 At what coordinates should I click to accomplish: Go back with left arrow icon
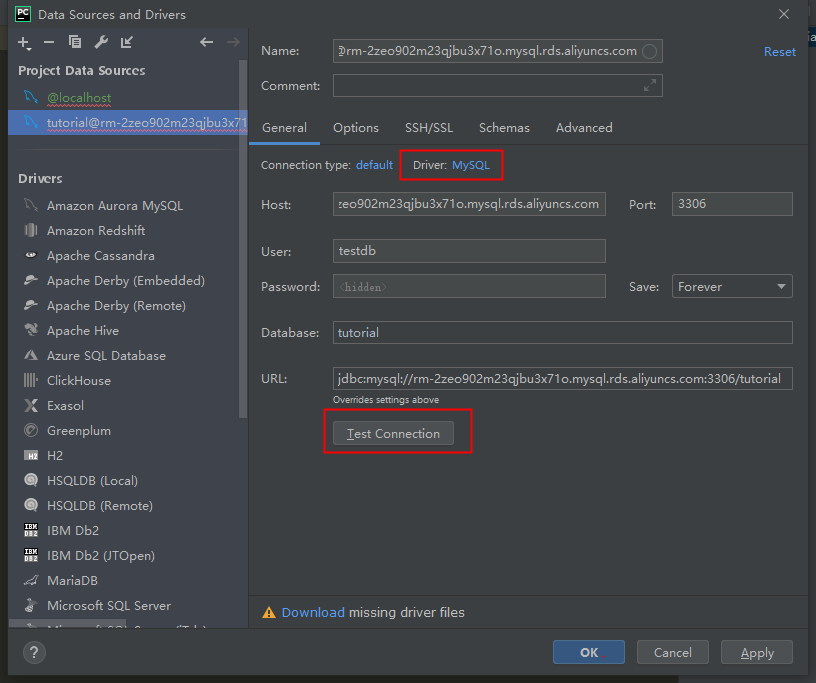click(207, 42)
